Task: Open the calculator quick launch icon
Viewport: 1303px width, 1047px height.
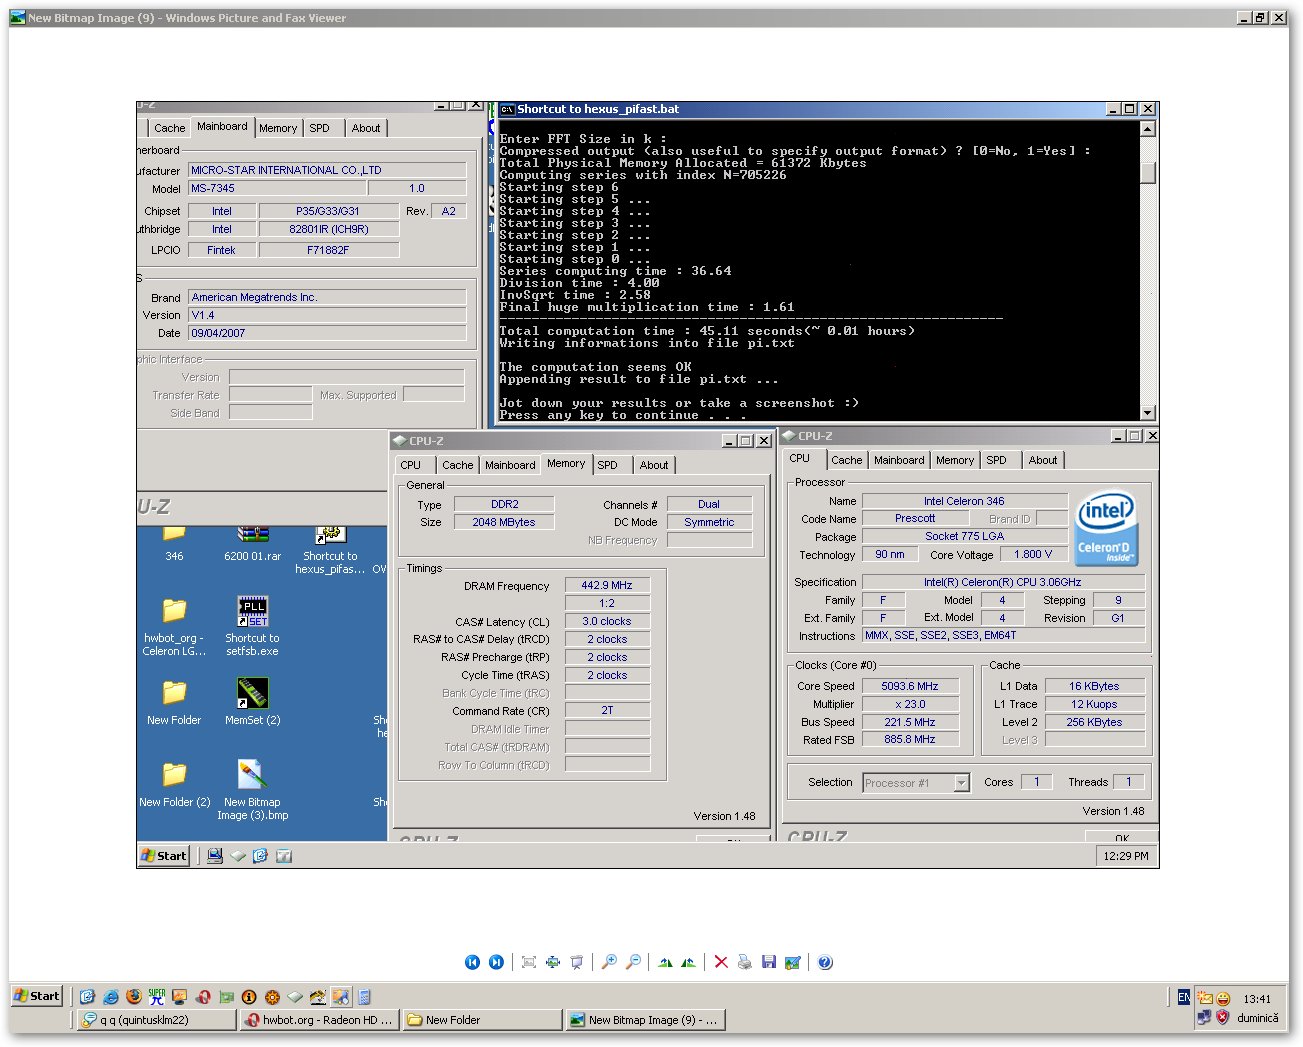Action: 364,996
